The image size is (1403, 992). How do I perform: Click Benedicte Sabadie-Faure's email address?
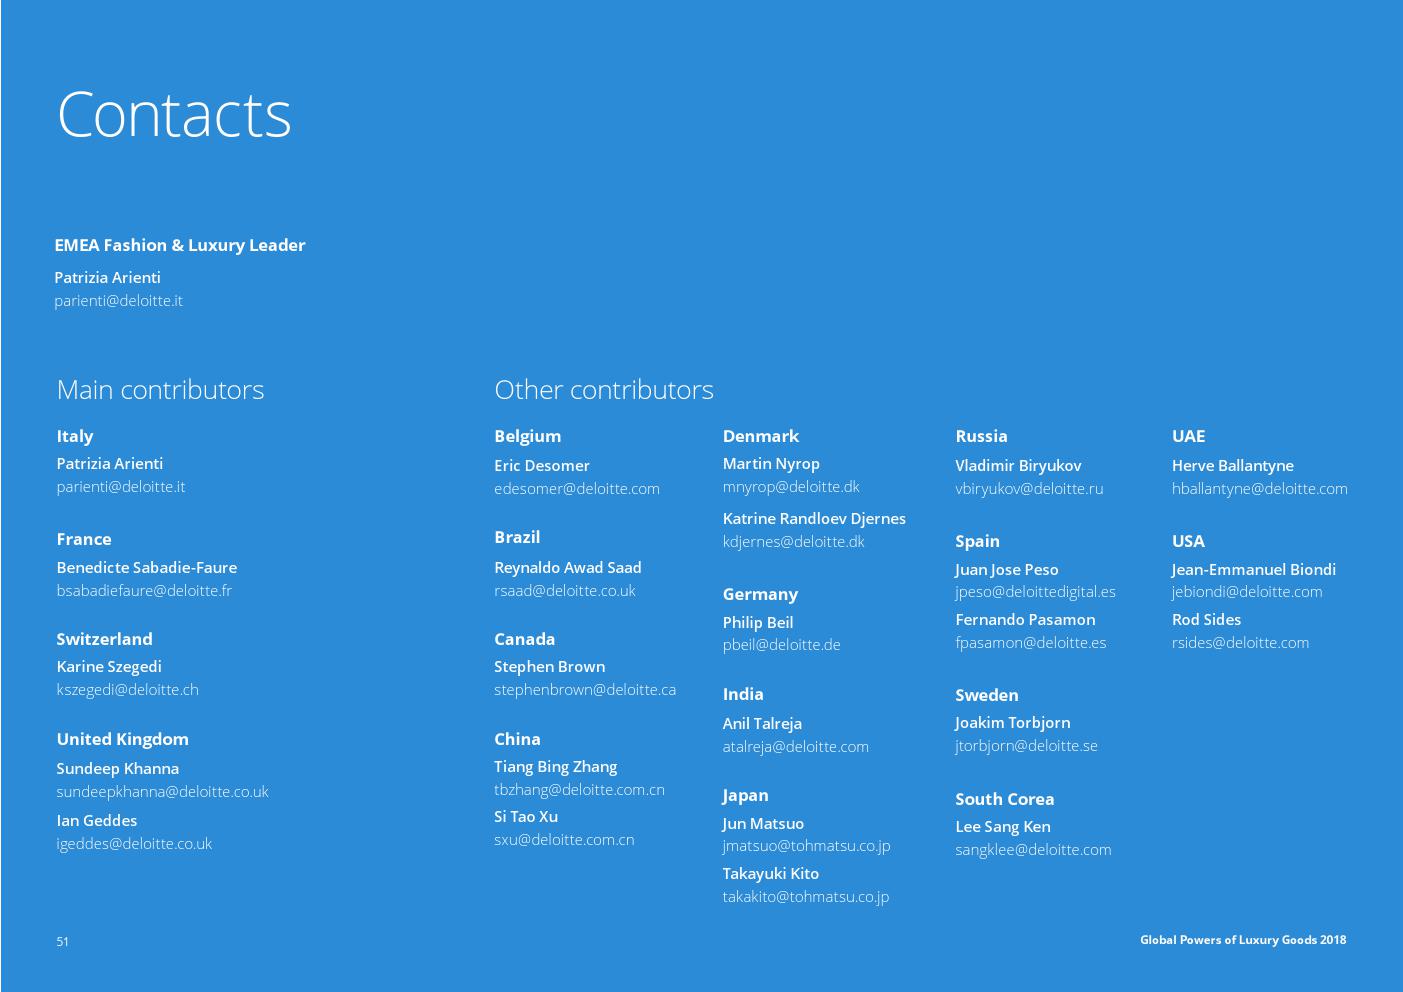pos(144,591)
